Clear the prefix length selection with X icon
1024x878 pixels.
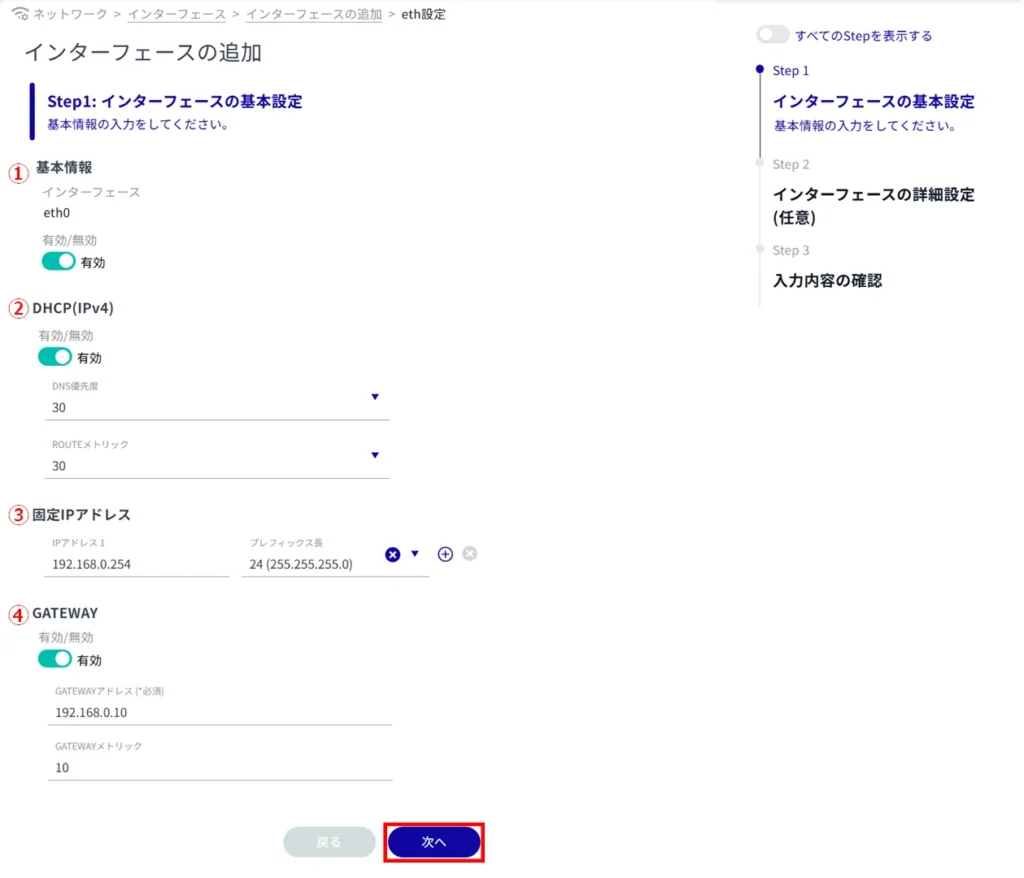pos(393,554)
